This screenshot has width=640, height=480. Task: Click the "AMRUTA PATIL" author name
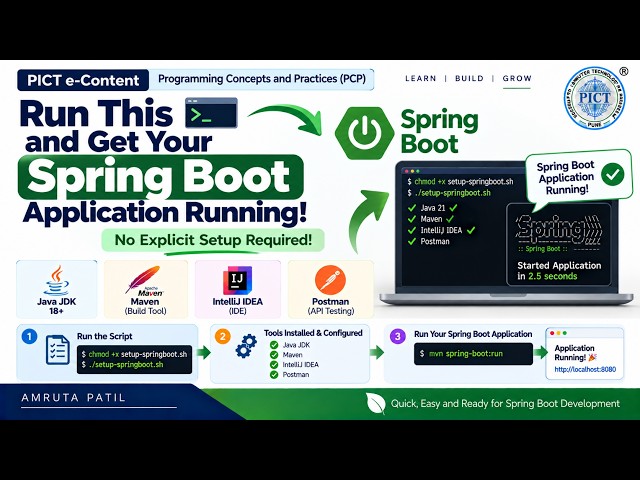73,398
